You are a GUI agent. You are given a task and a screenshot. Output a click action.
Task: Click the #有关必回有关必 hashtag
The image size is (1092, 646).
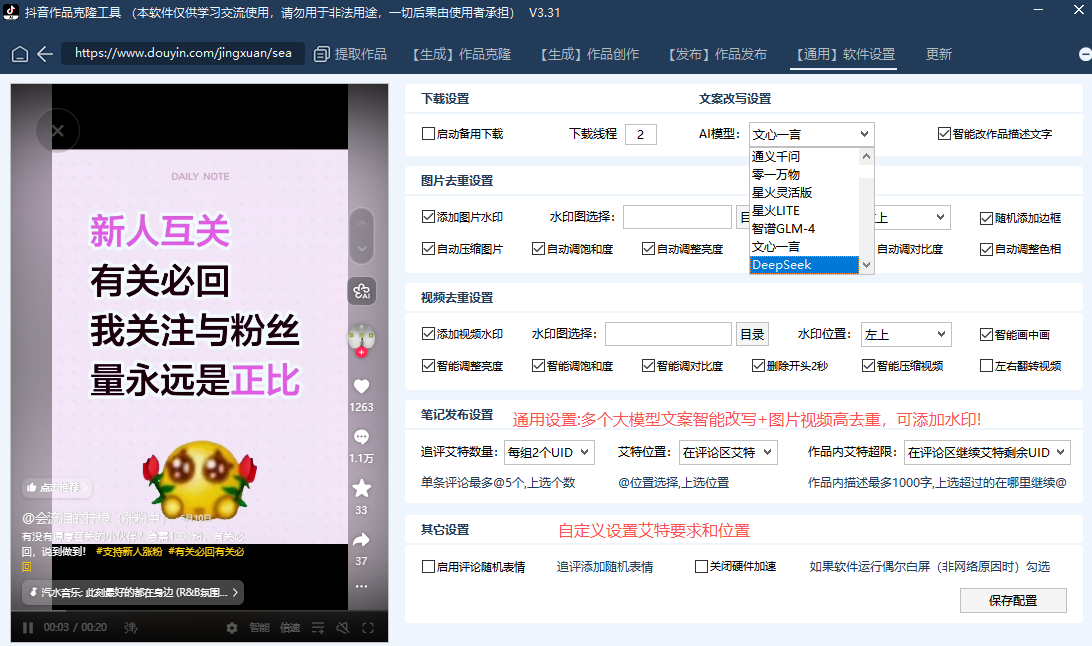click(x=206, y=551)
